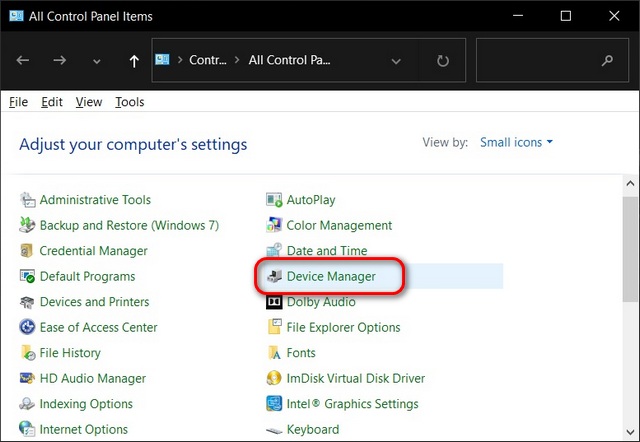
Task: Click the Color Management icon
Action: tap(274, 225)
